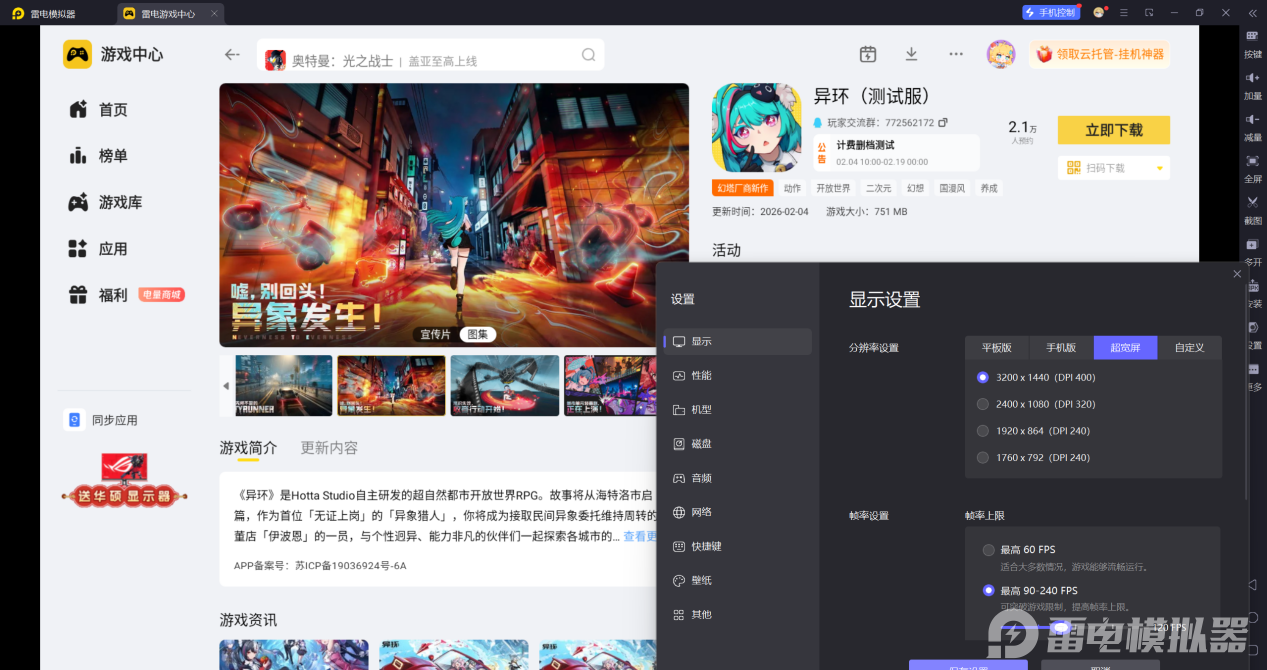
Task: Switch to 超宽屏 resolution tab
Action: tap(1125, 348)
